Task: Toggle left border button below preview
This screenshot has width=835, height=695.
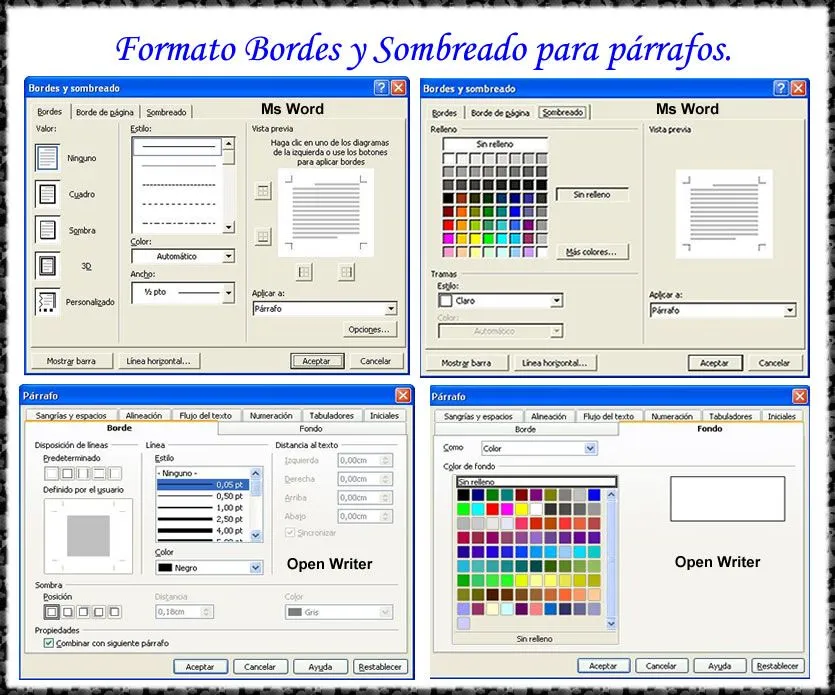Action: pyautogui.click(x=304, y=272)
